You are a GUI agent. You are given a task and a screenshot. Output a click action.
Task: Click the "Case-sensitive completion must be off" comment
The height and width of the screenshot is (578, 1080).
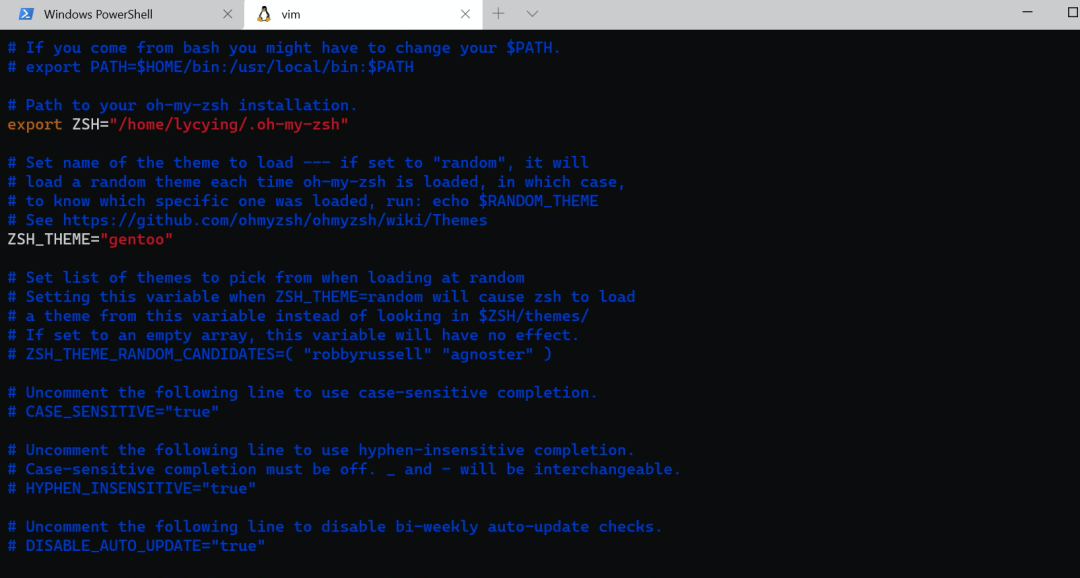[x=344, y=469]
